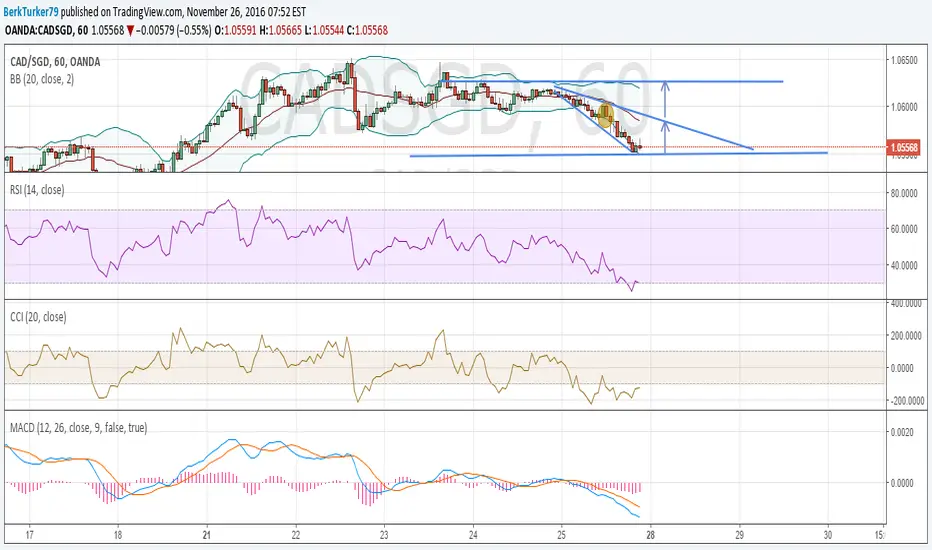Open the BerkTurker79 author link
This screenshot has height=550, width=932.
[31, 11]
